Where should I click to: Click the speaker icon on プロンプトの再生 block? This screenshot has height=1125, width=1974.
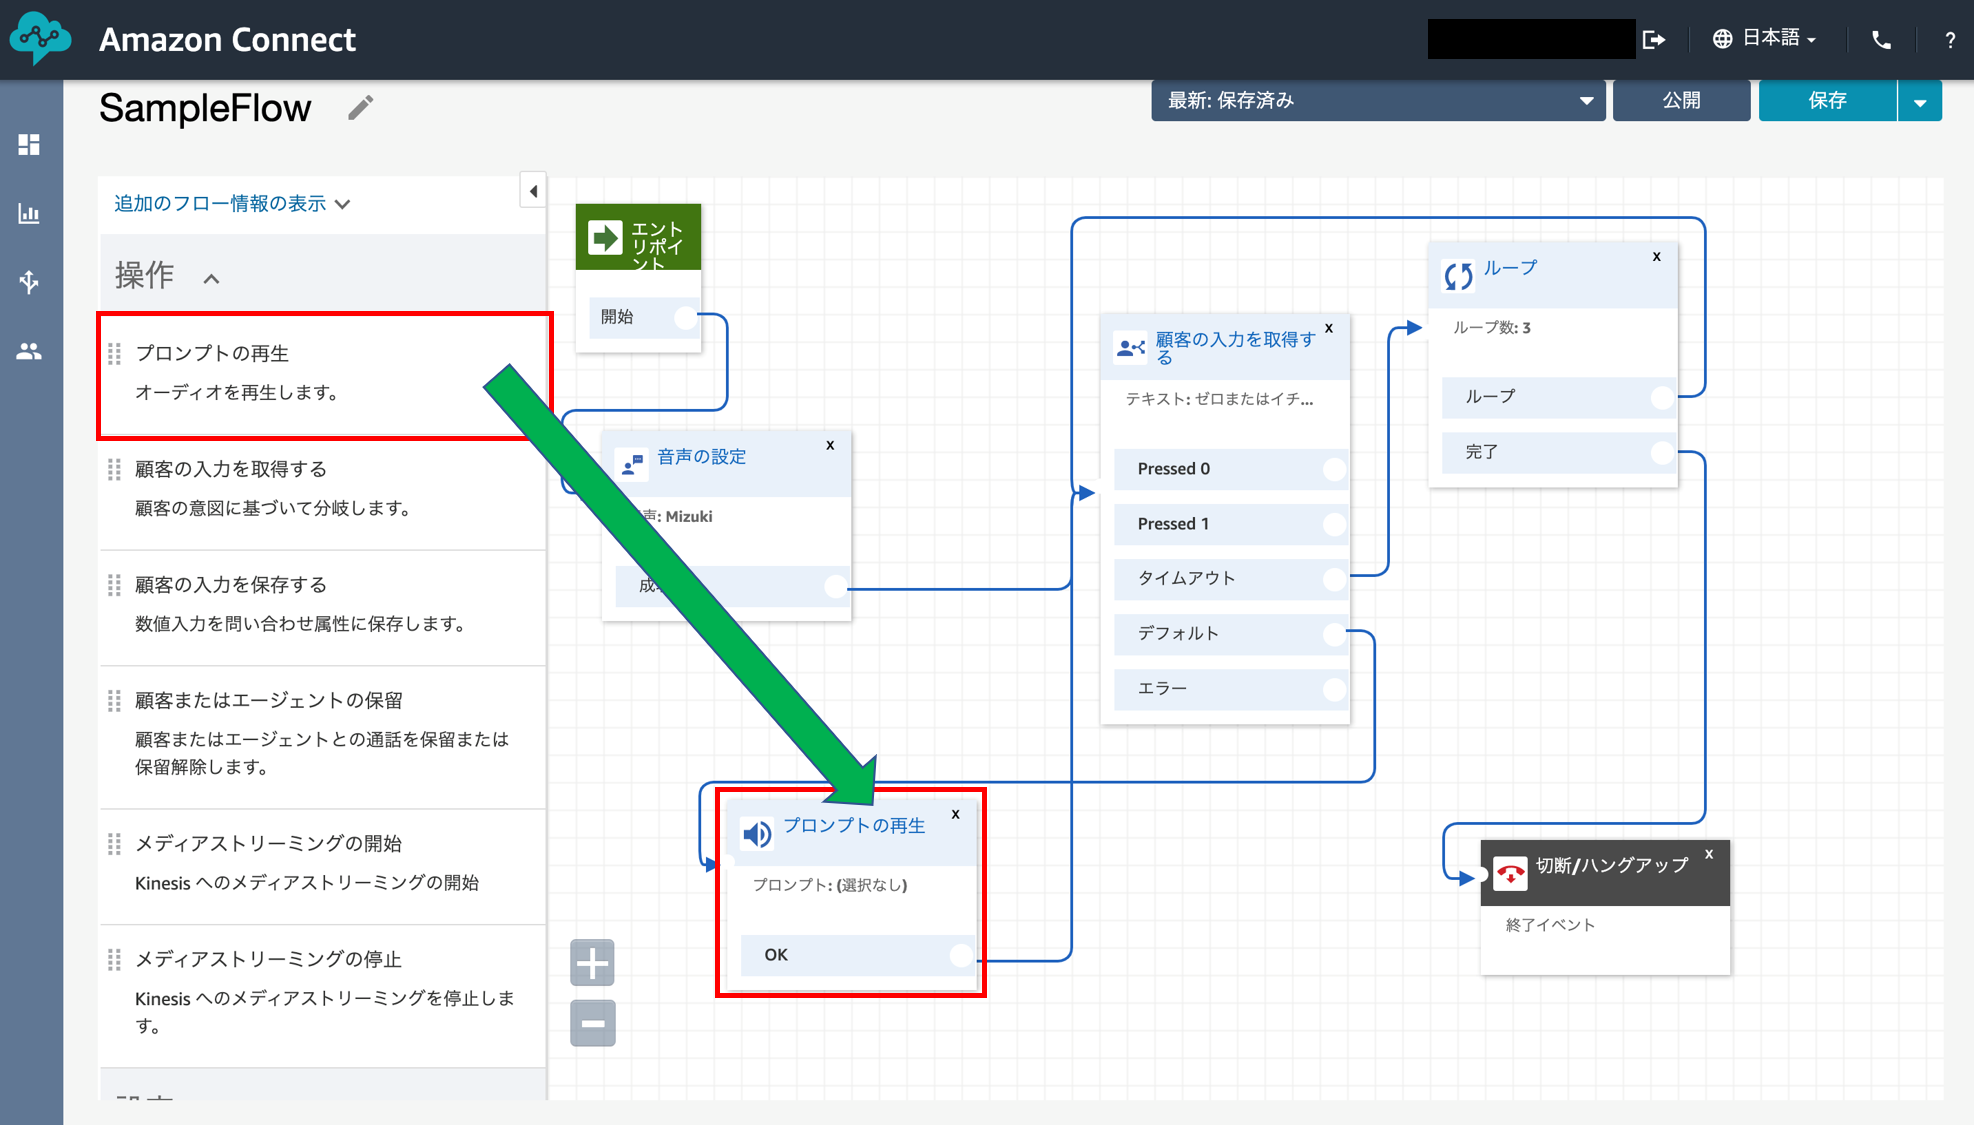click(x=757, y=833)
